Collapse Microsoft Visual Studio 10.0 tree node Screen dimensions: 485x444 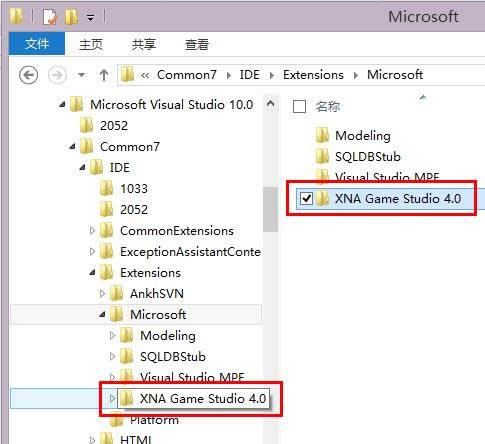(x=62, y=105)
